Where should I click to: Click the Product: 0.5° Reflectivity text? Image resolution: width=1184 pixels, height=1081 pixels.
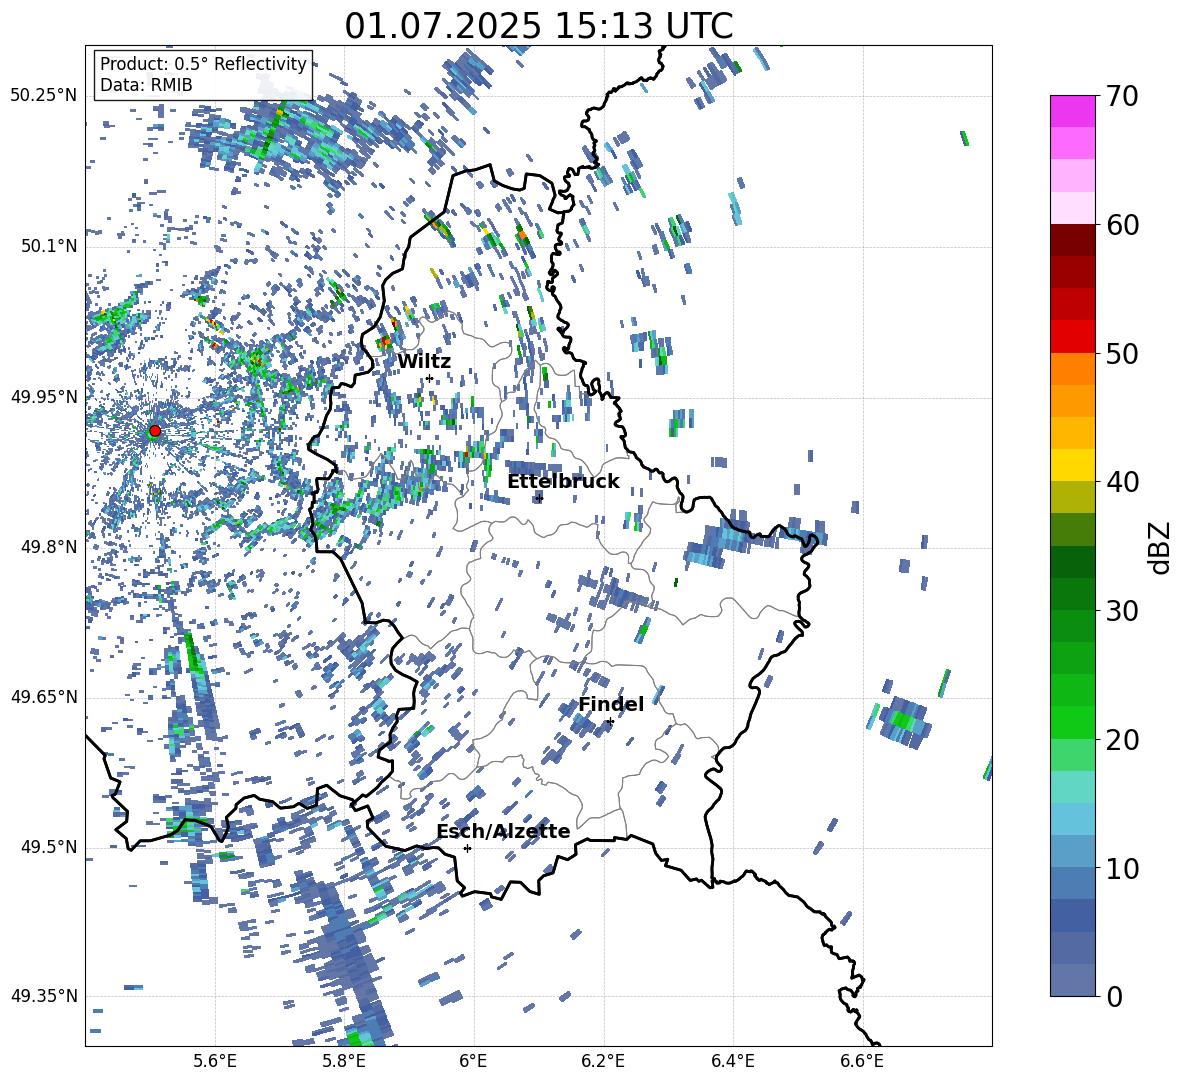[203, 64]
